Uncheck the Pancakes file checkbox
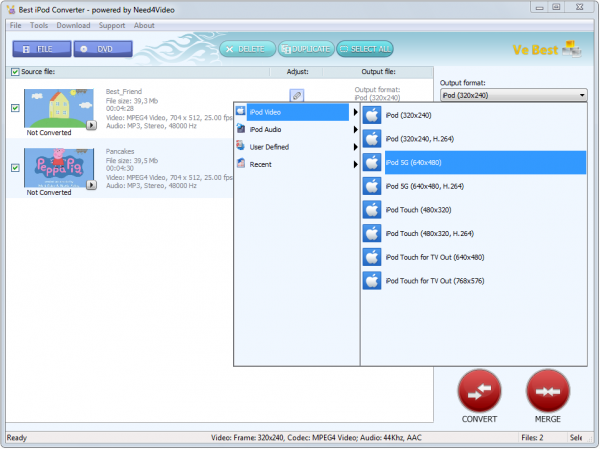The height and width of the screenshot is (449, 600). click(x=15, y=168)
